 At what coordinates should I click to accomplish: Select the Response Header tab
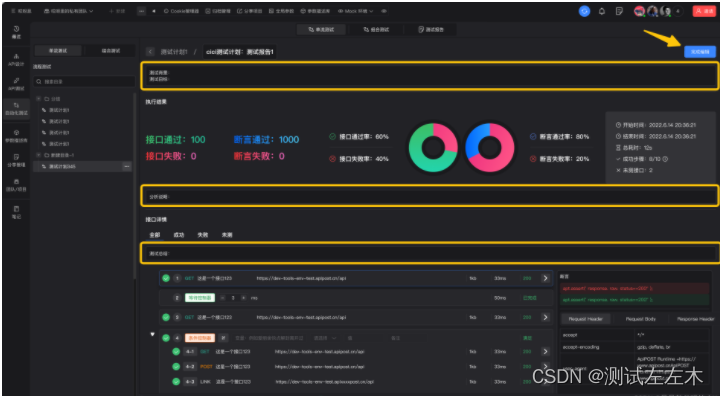tap(695, 319)
